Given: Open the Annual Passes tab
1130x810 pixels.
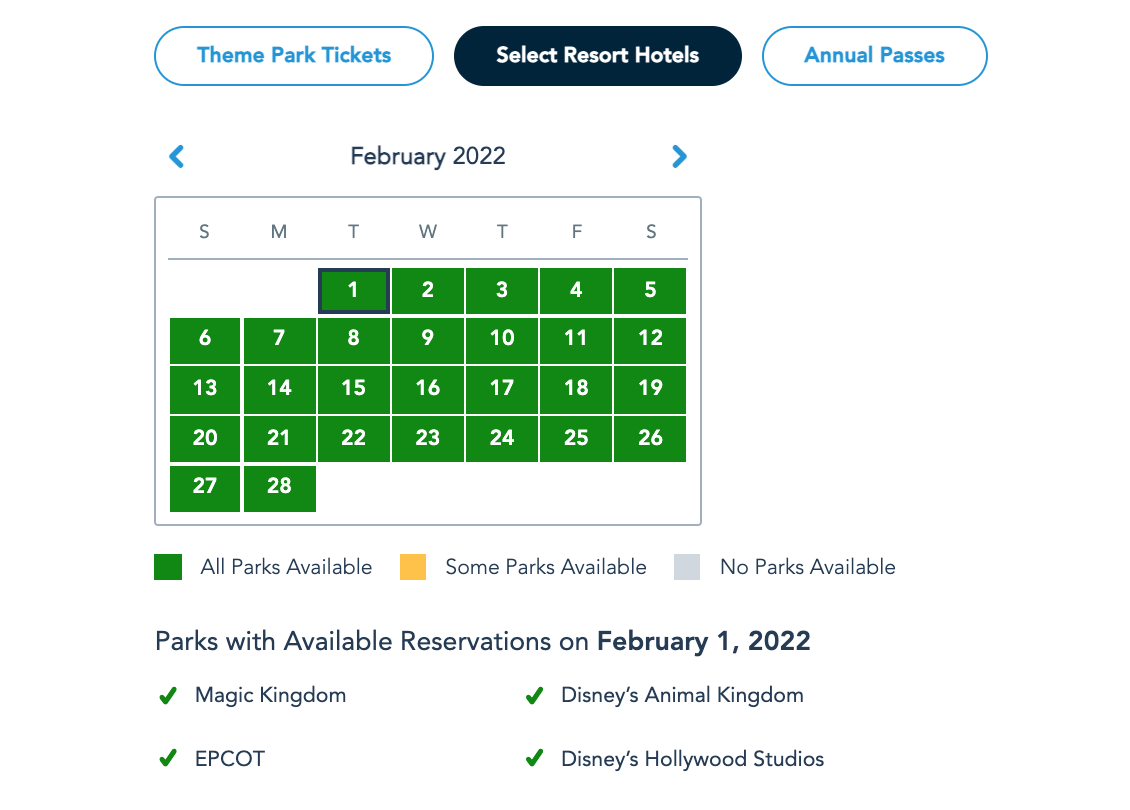Looking at the screenshot, I should [x=874, y=55].
